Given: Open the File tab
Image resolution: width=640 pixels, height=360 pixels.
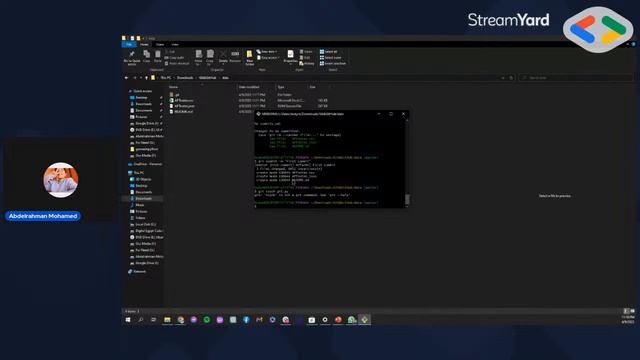Looking at the screenshot, I should [x=129, y=44].
